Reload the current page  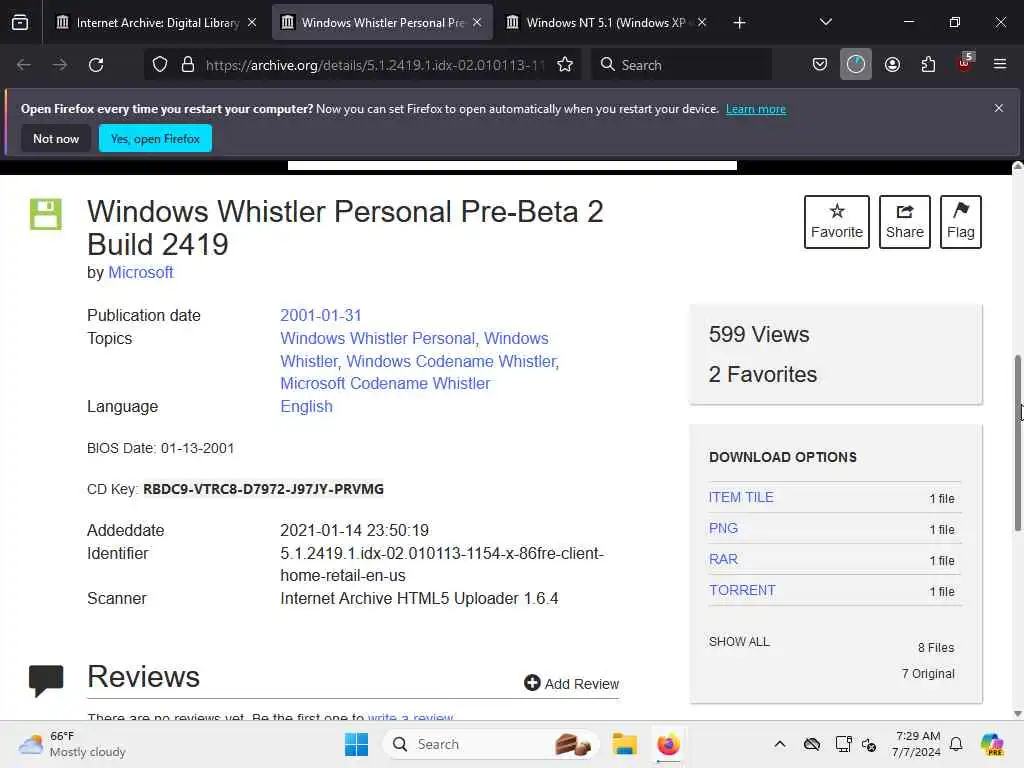tap(96, 65)
